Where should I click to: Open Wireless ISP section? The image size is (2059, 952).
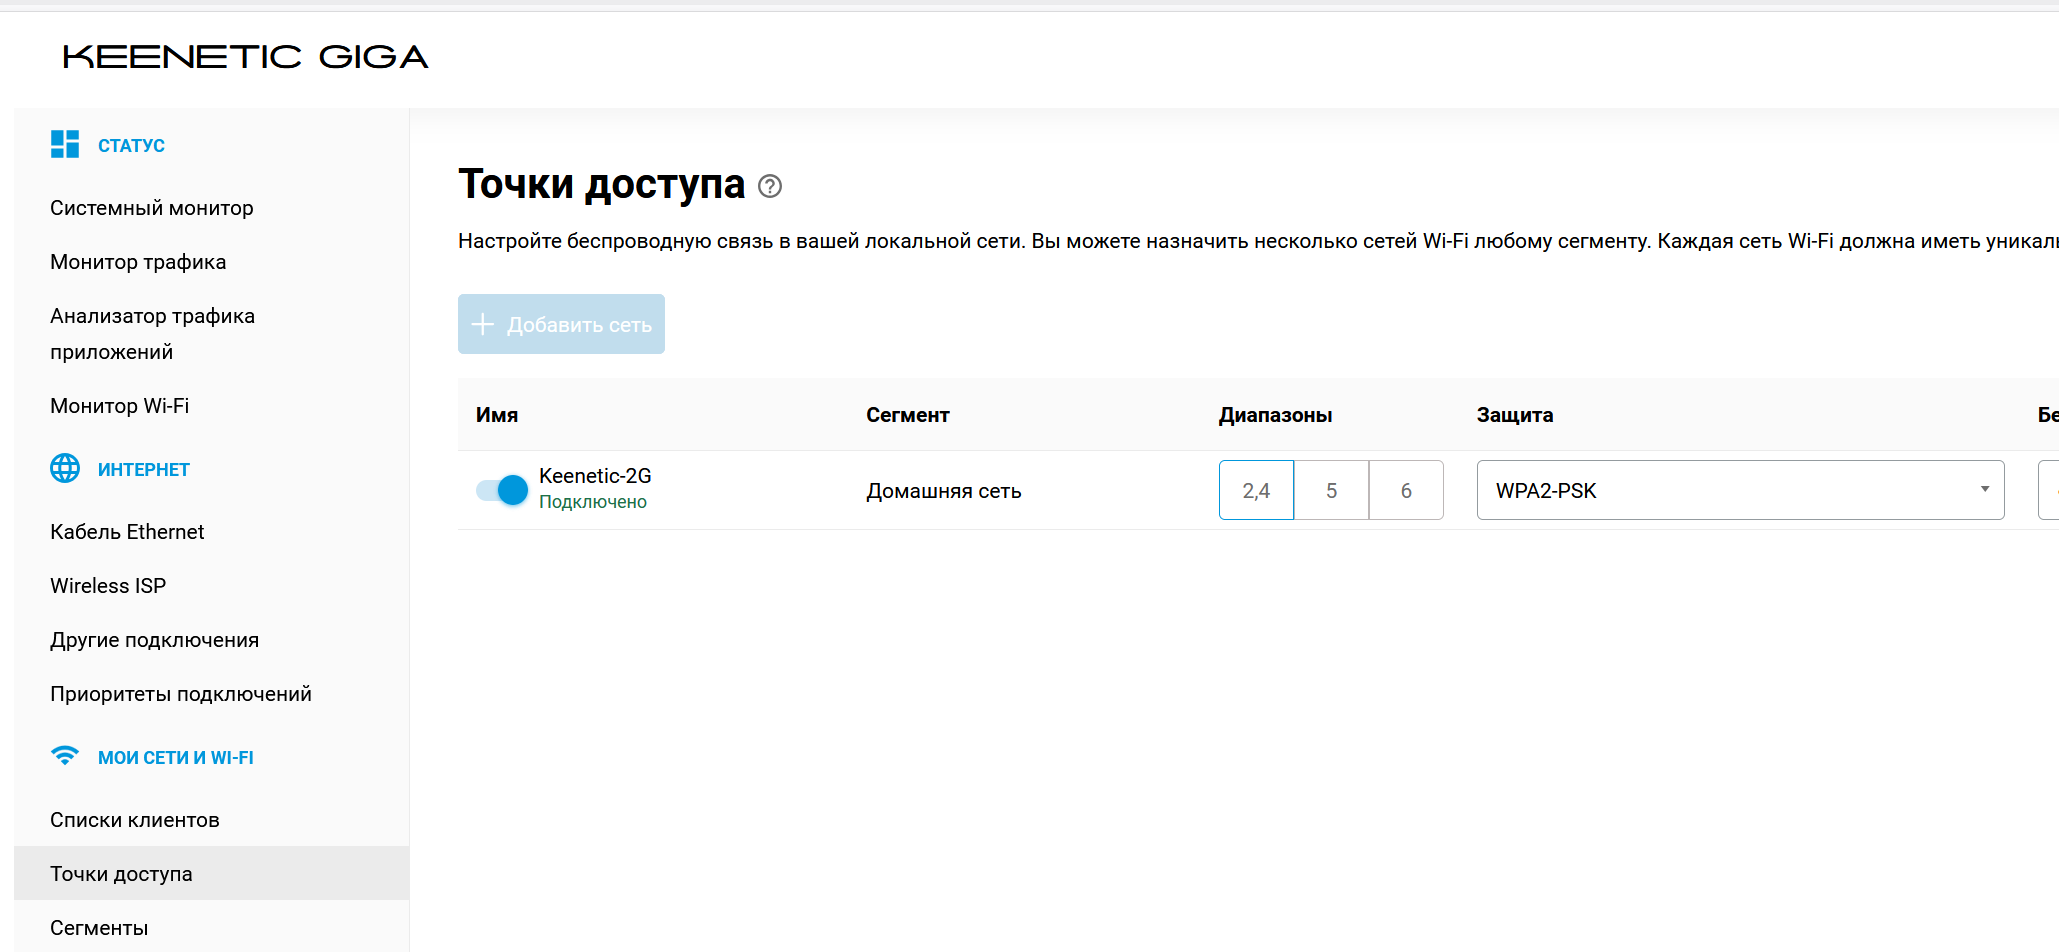(x=108, y=586)
